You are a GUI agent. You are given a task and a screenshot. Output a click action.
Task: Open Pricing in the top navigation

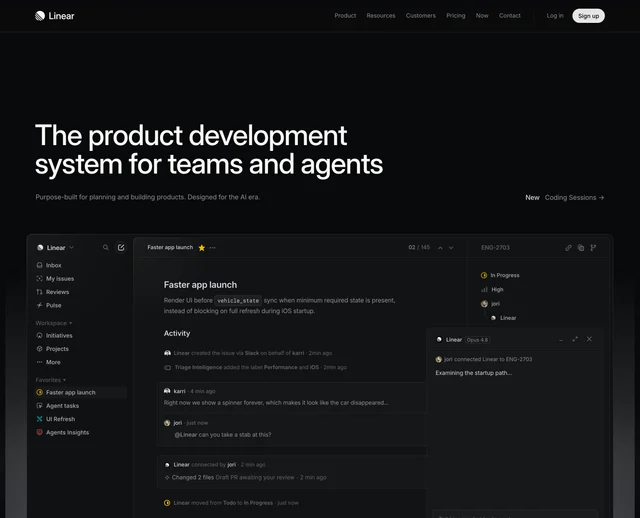[456, 16]
